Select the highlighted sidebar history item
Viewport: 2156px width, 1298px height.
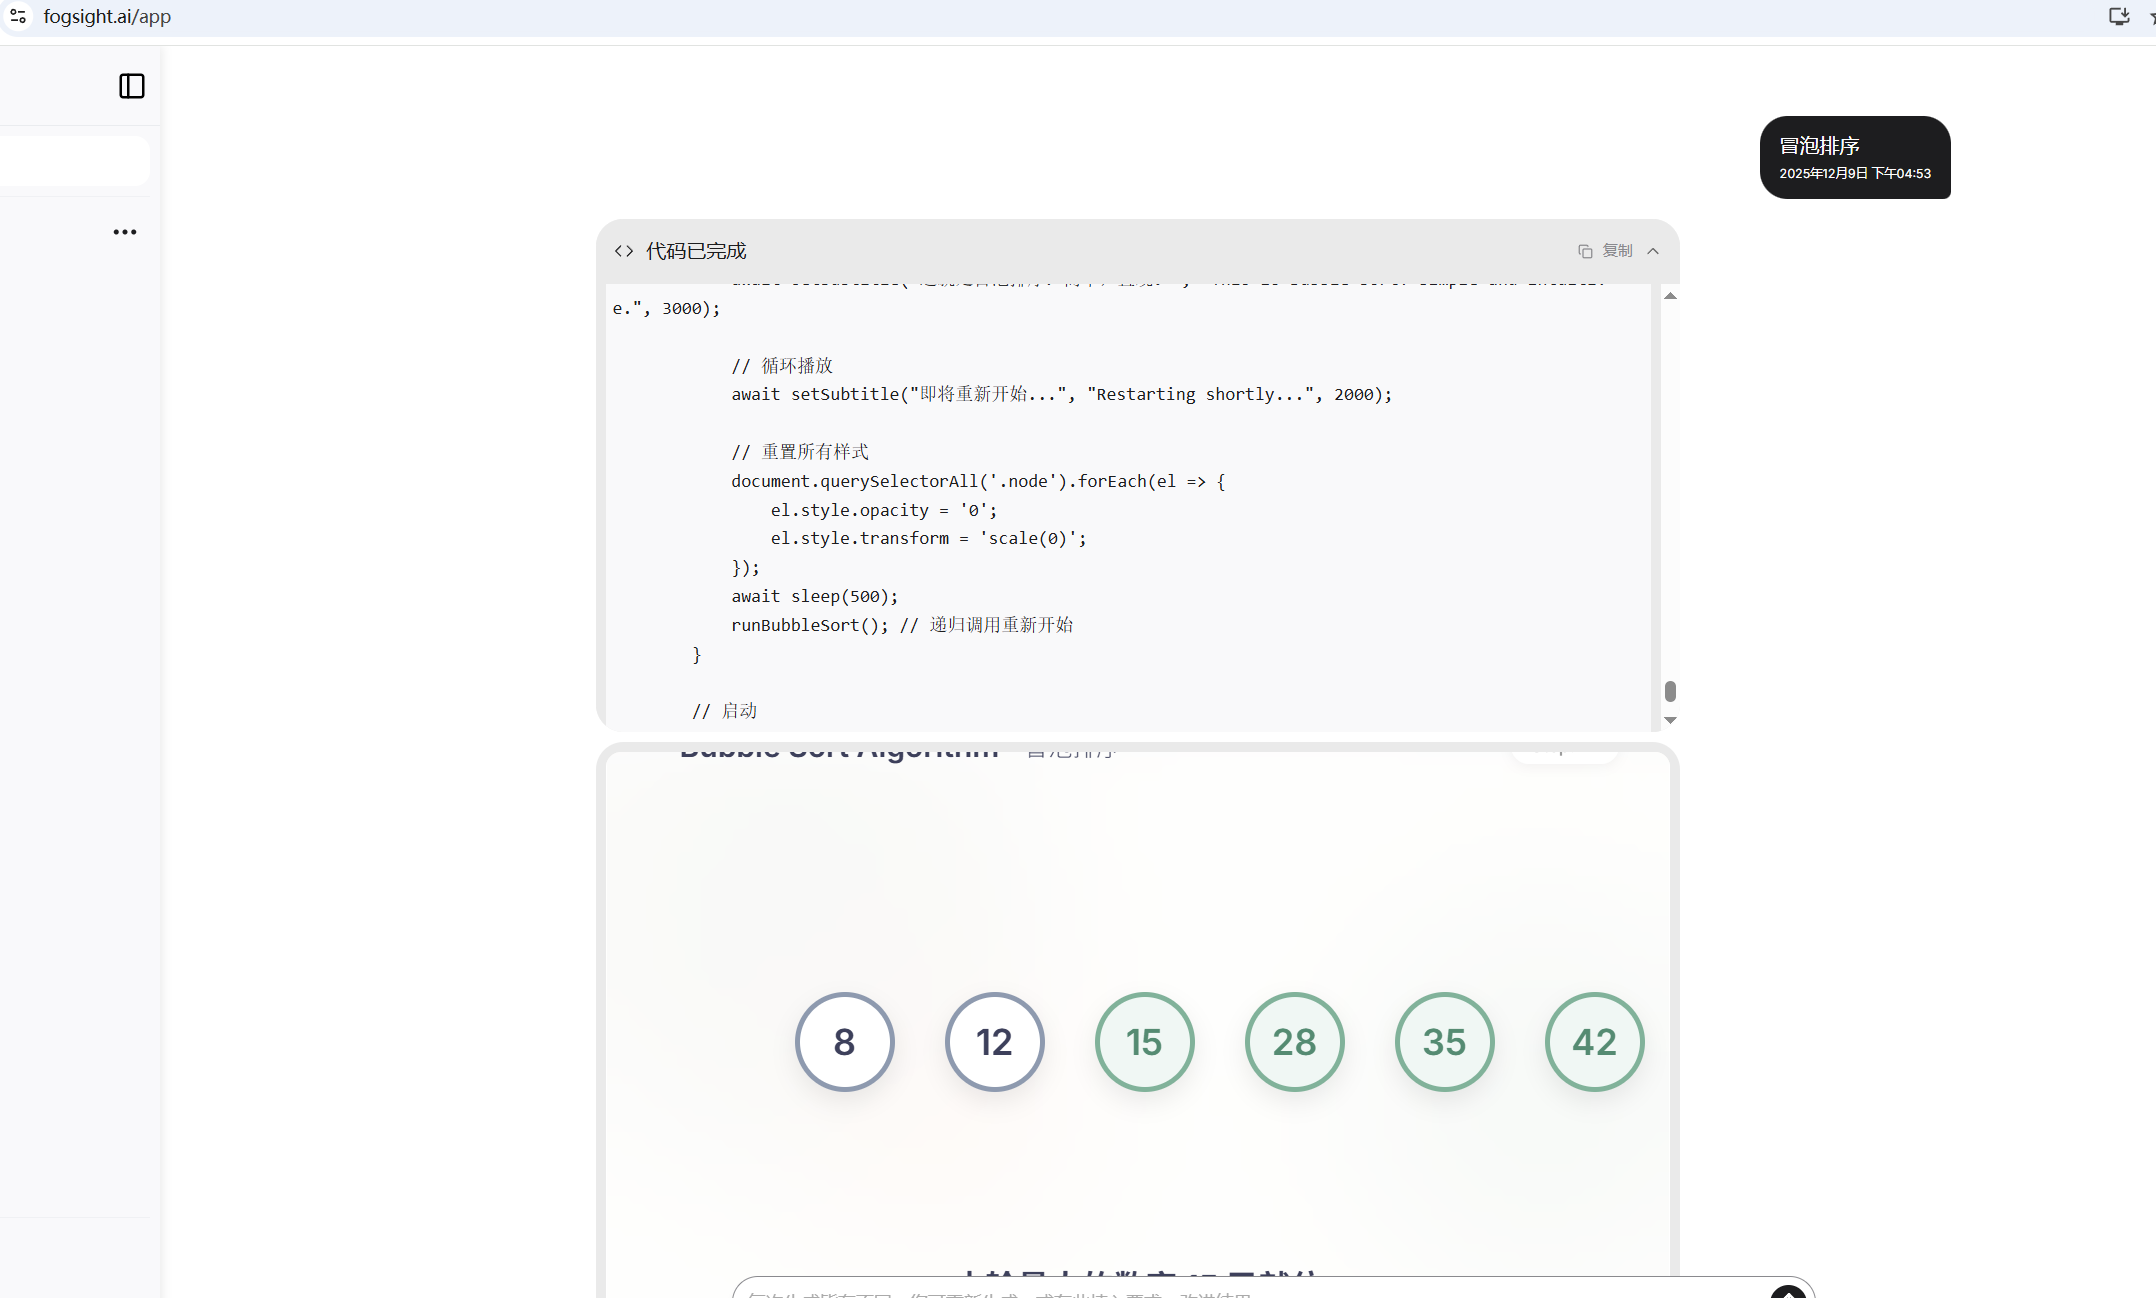pyautogui.click(x=75, y=161)
